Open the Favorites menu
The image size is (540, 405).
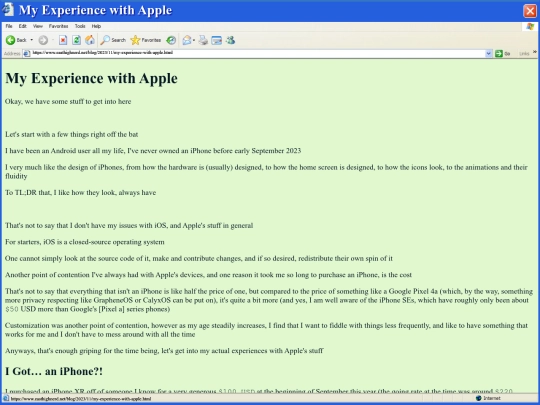coord(58,26)
